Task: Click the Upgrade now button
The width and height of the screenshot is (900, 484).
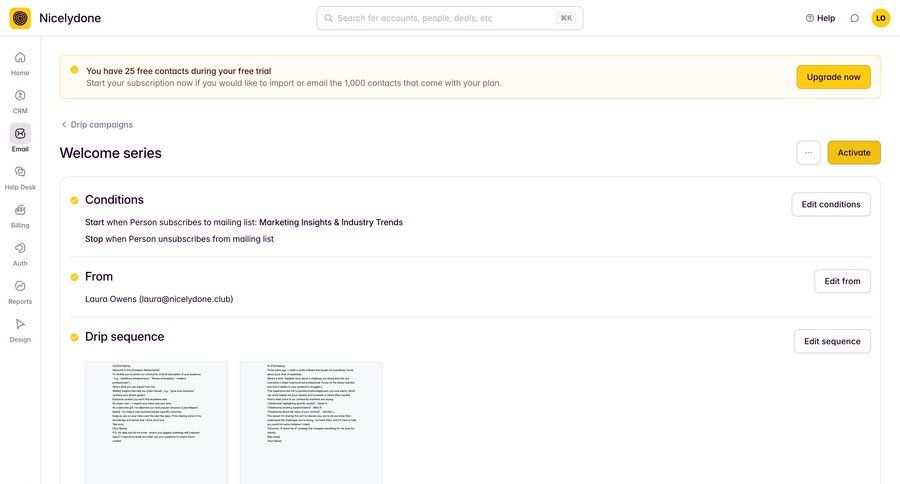Action: (x=833, y=77)
